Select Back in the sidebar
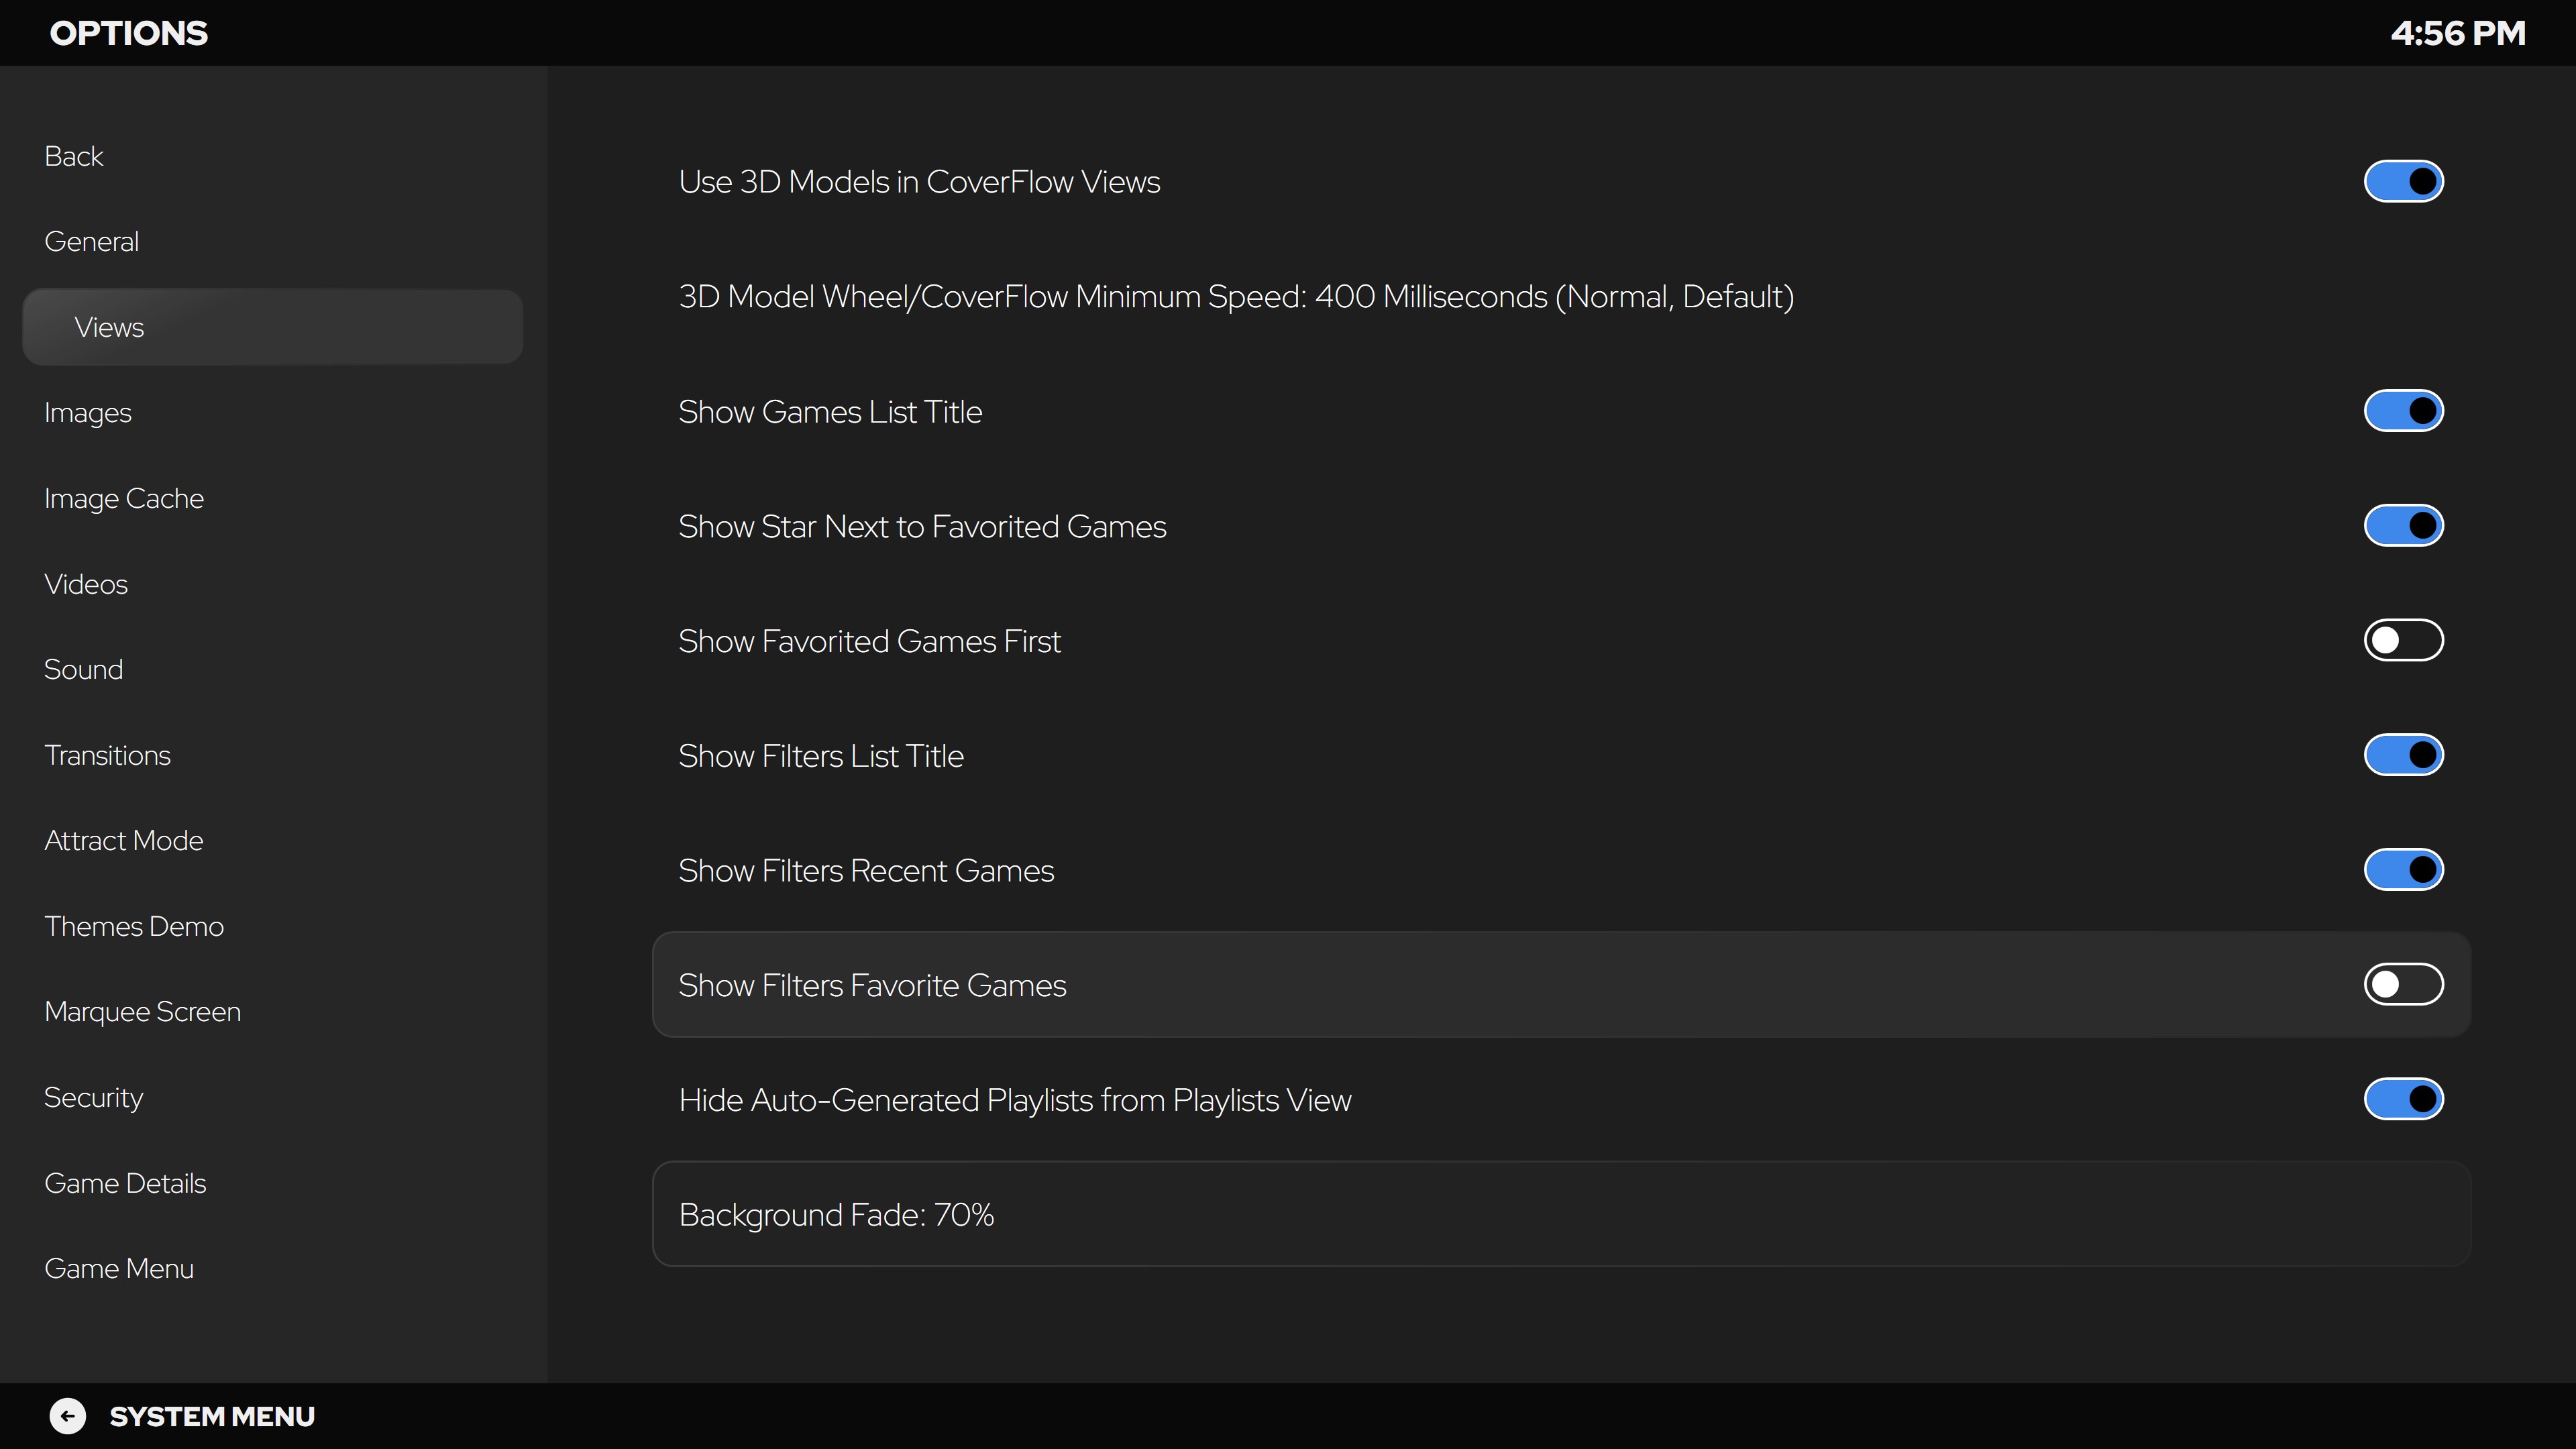Image resolution: width=2576 pixels, height=1449 pixels. point(74,156)
